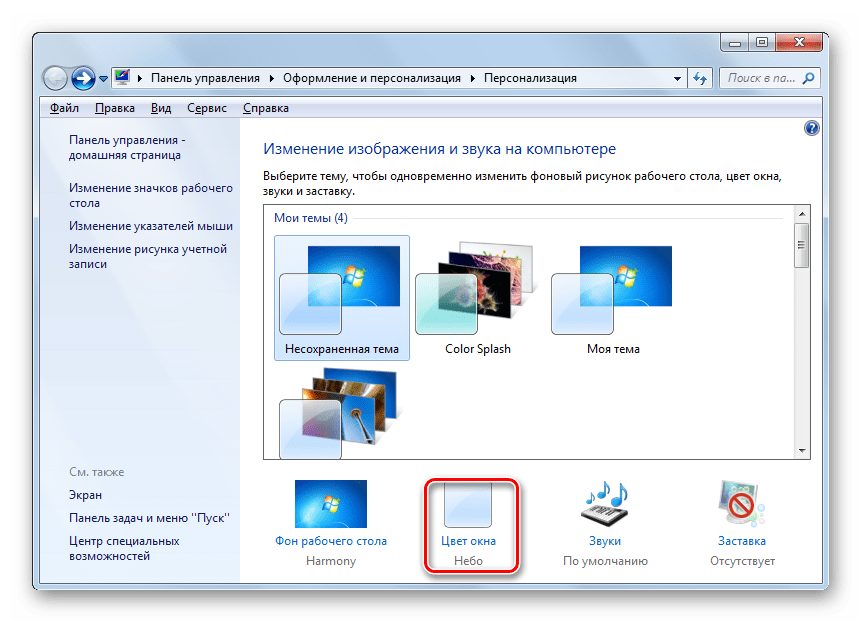This screenshot has width=862, height=623.
Task: Close the Personalization window
Action: pos(799,42)
